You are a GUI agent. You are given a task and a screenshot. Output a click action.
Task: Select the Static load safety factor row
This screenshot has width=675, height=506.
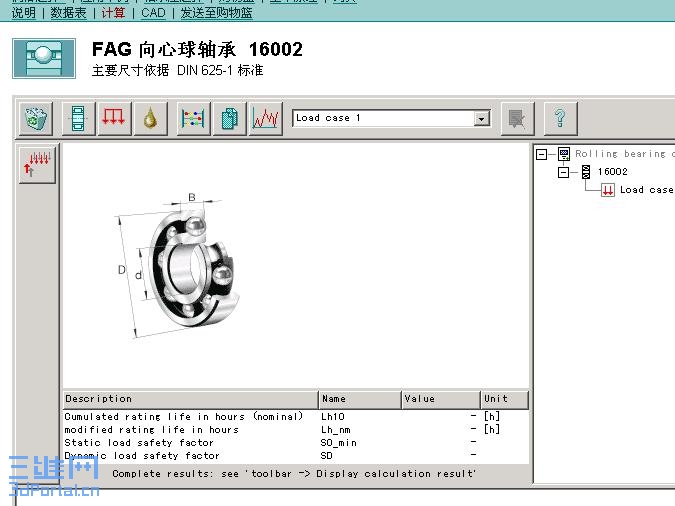[296, 442]
